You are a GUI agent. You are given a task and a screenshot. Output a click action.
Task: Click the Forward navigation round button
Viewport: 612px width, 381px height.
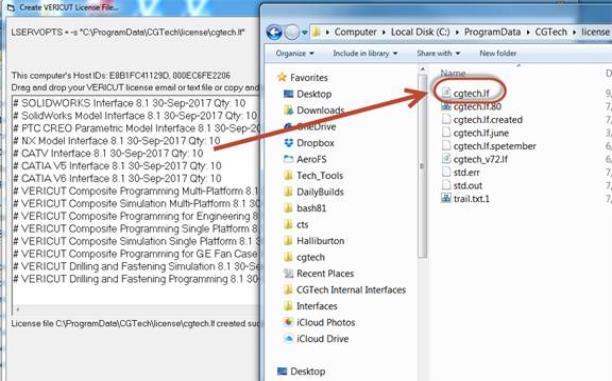point(292,32)
